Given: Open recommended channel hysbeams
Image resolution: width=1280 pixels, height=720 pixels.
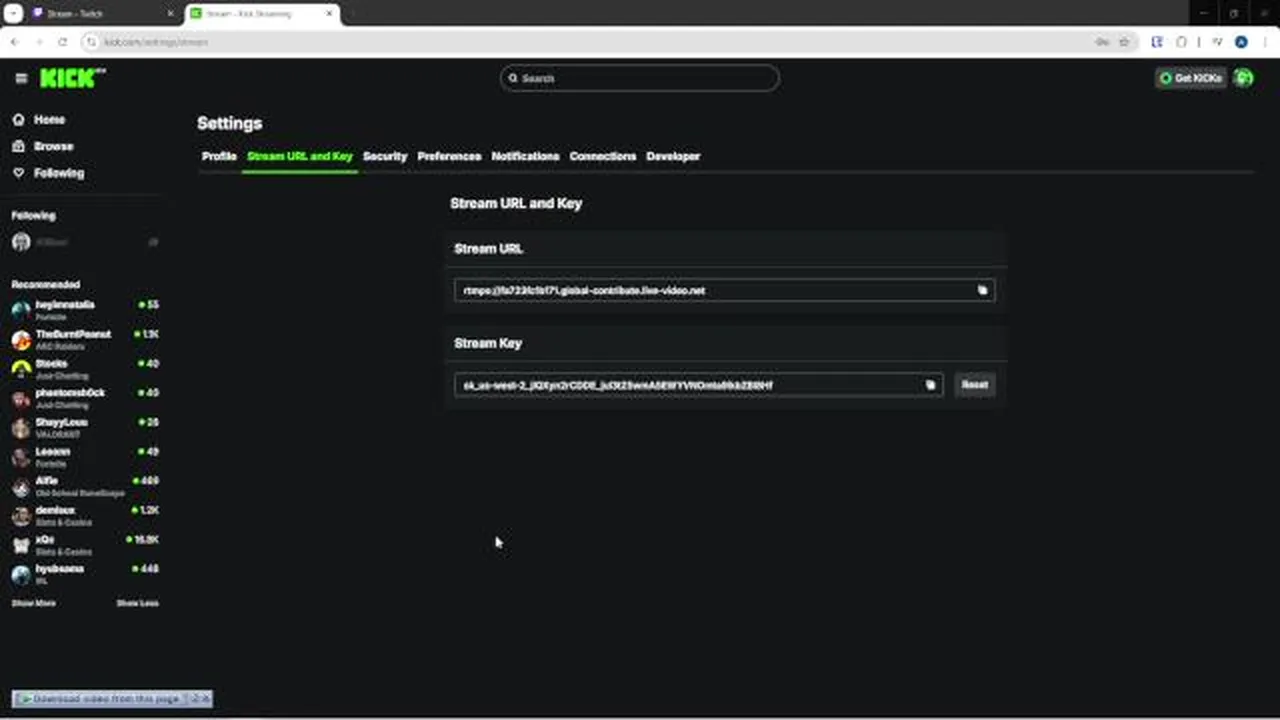Looking at the screenshot, I should 85,574.
